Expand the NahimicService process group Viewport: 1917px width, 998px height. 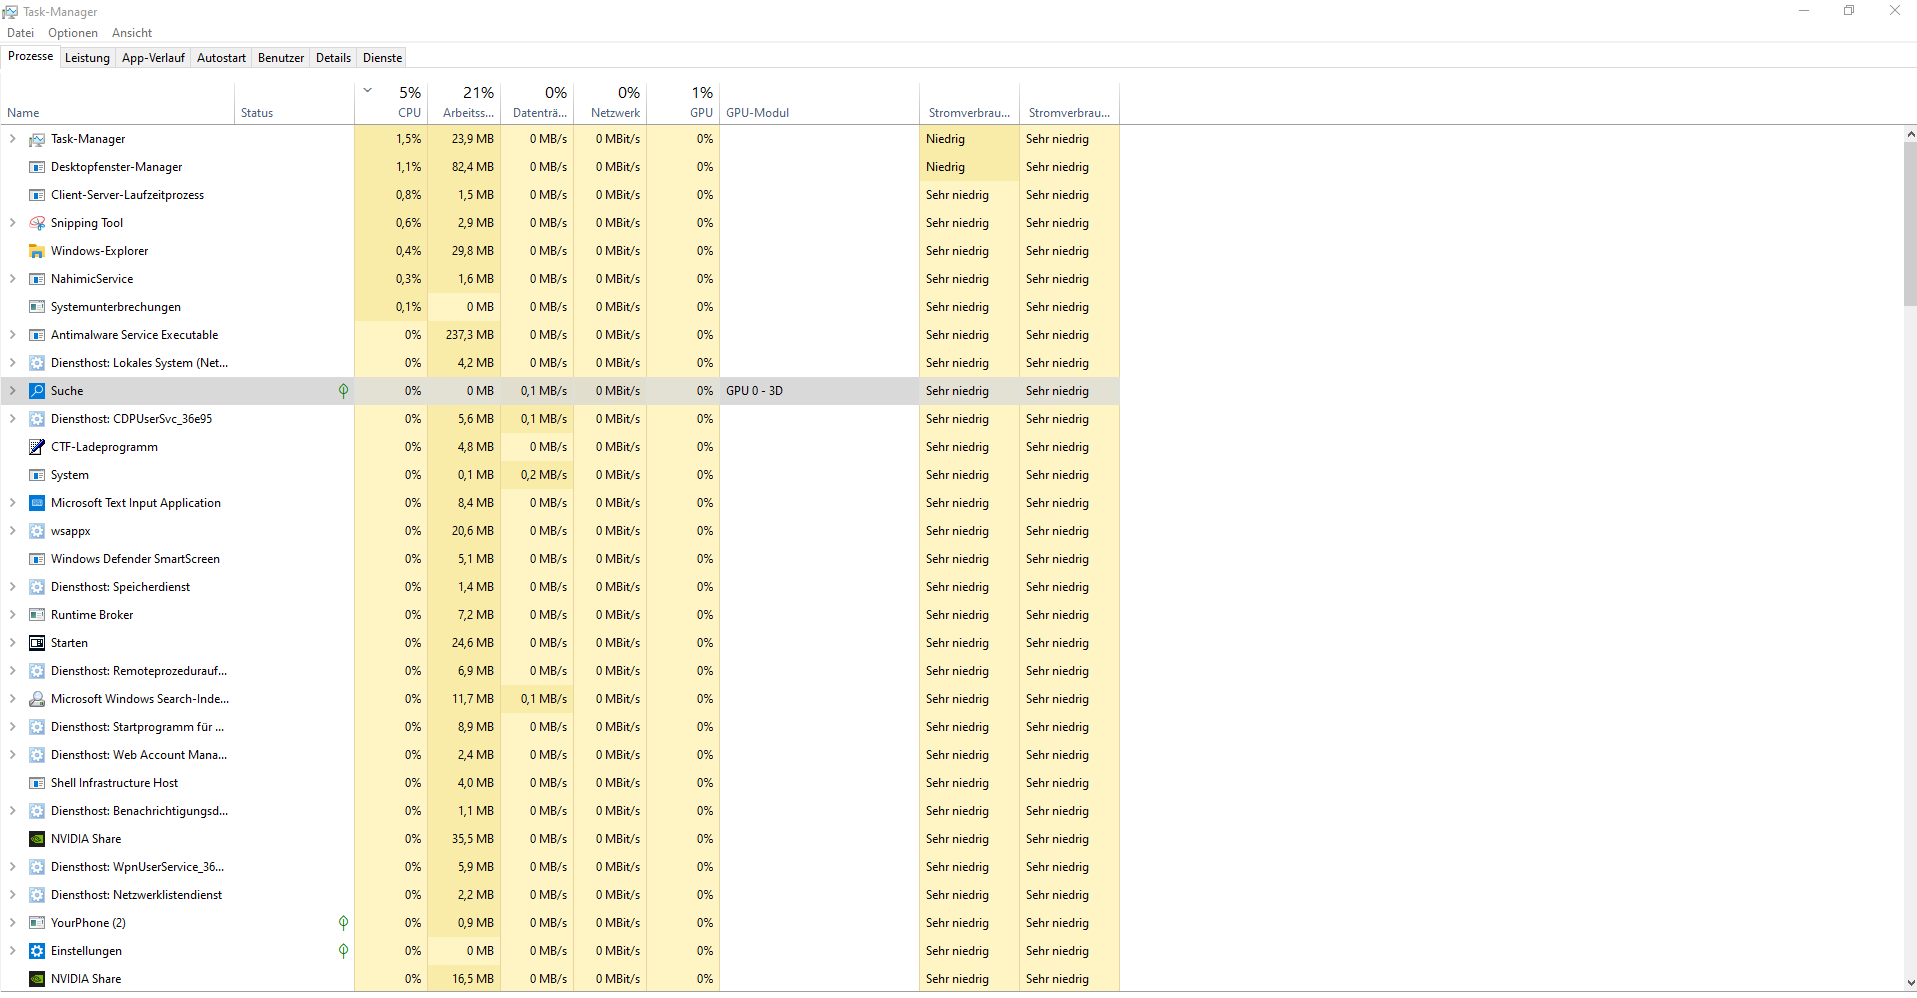tap(12, 279)
